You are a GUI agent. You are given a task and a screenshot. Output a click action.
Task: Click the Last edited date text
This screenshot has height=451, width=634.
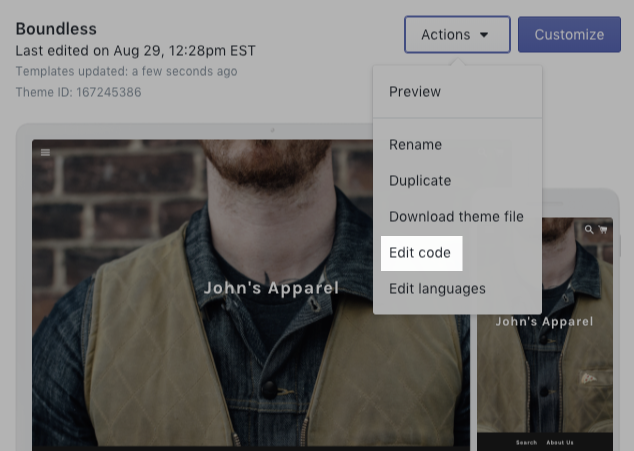[135, 51]
